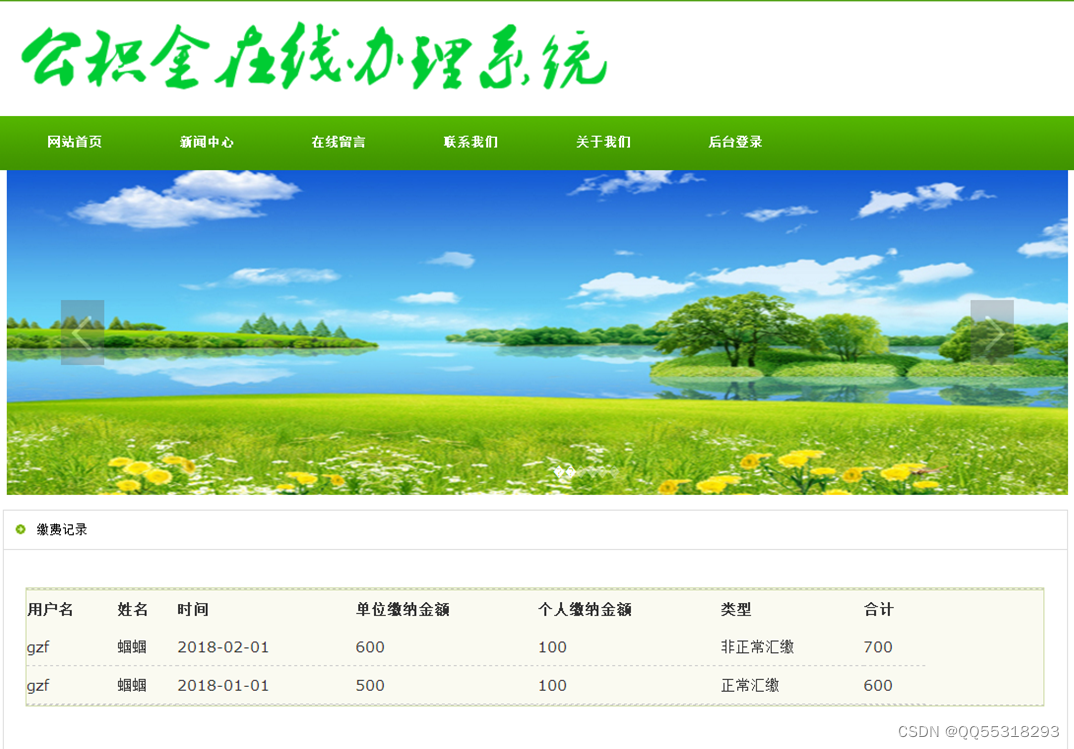The image size is (1074, 749).
Task: Go to 后台登录 page
Action: tap(735, 142)
